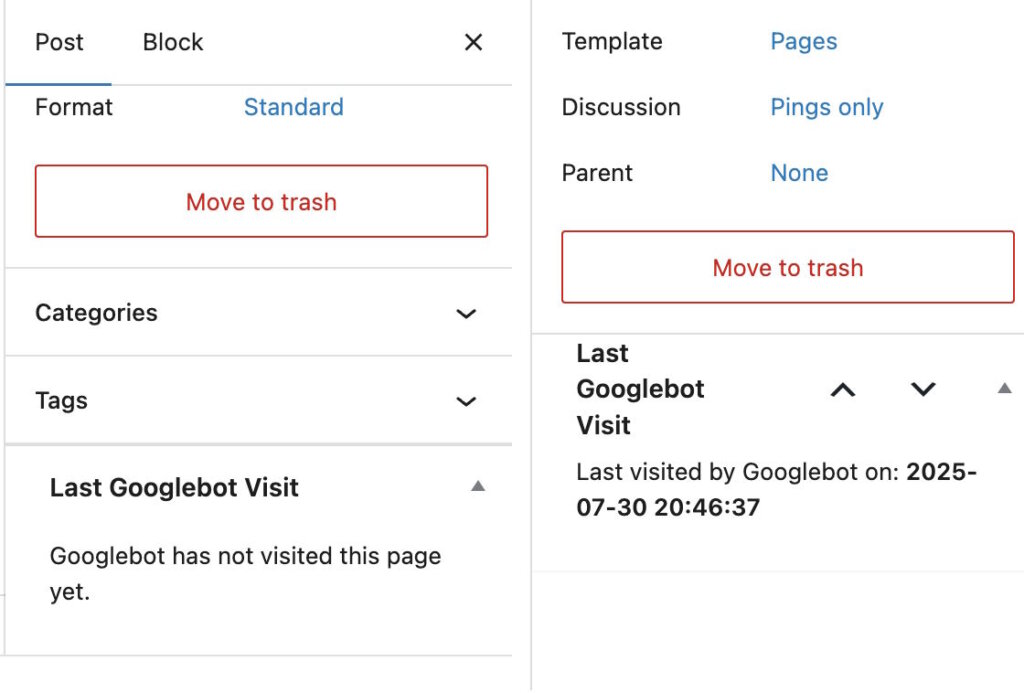The height and width of the screenshot is (693, 1024).
Task: Click the down arrow on Last Googlebot Visit box
Action: tap(921, 389)
